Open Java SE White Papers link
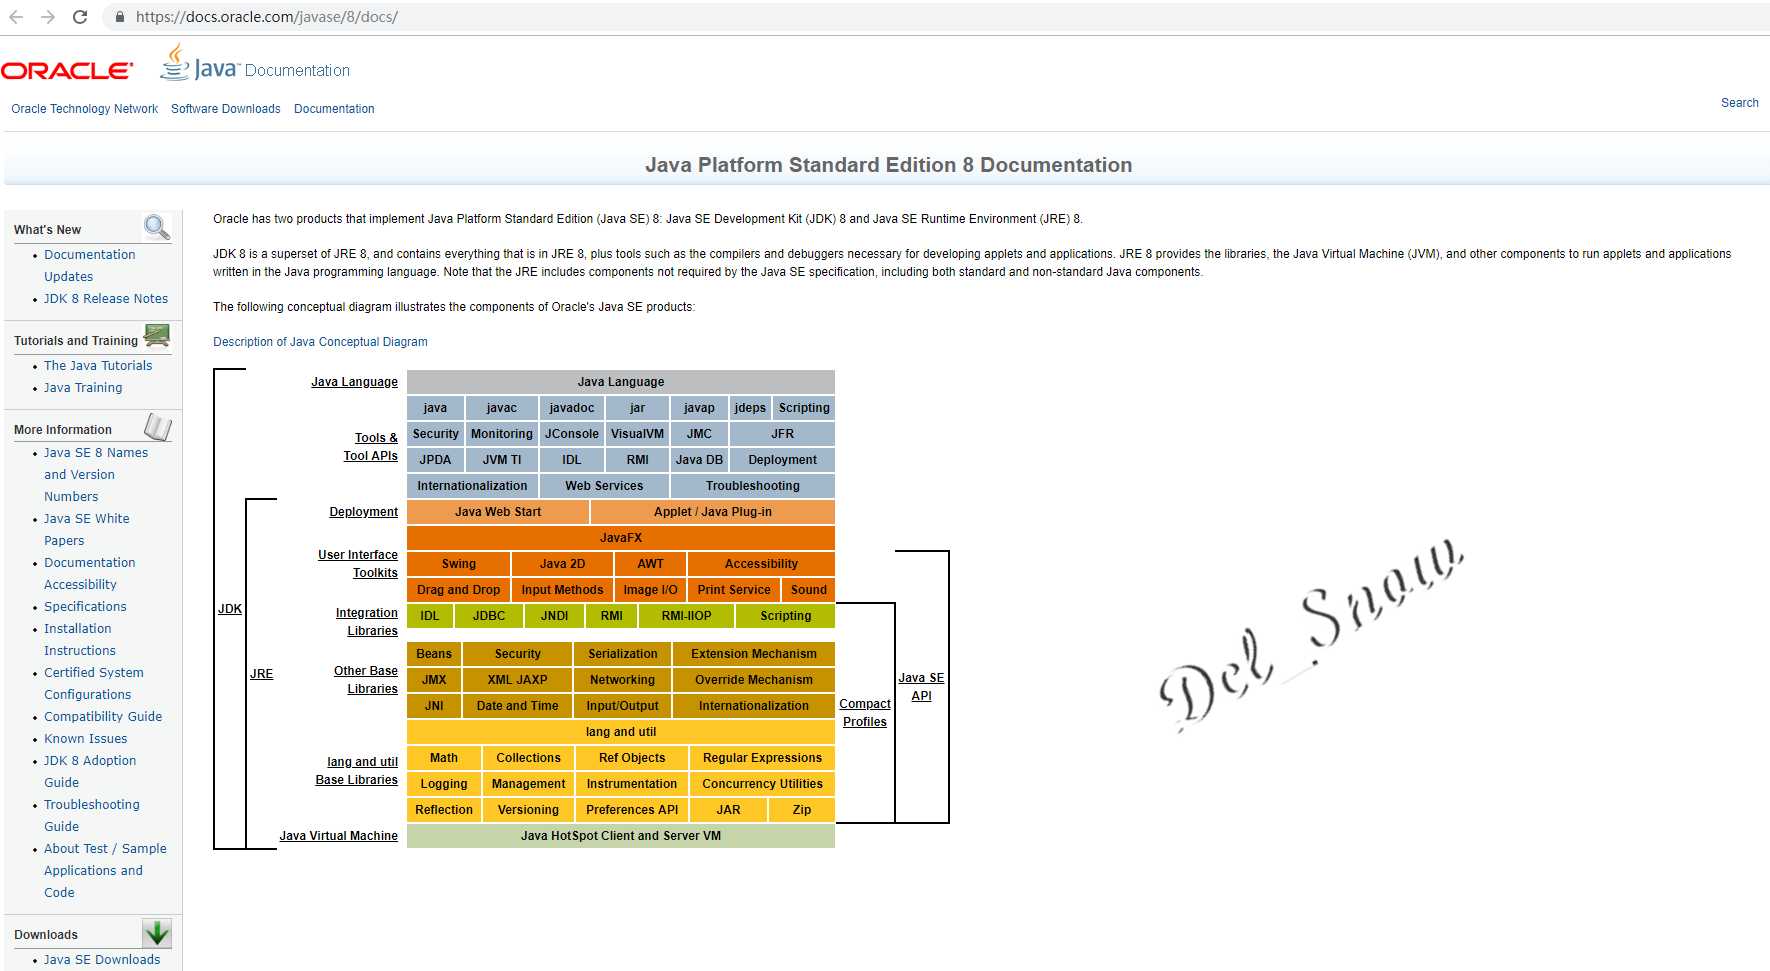The height and width of the screenshot is (971, 1770). 87,530
